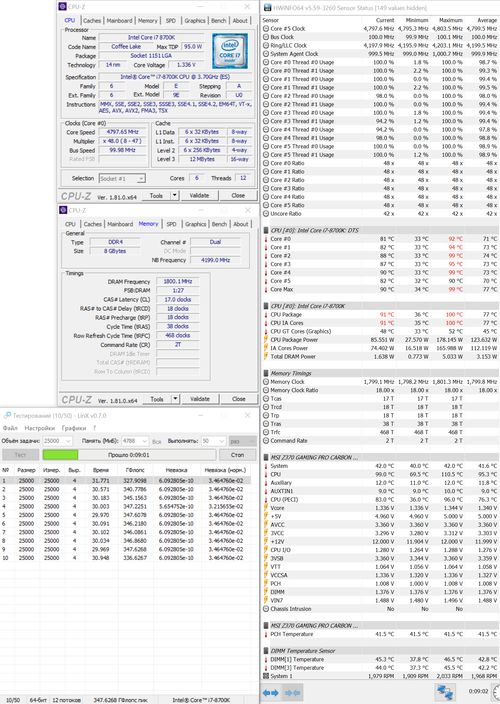Image resolution: width=500 pixels, height=704 pixels.
Task: Open the Файл menu in LinX
Action: (x=10, y=428)
